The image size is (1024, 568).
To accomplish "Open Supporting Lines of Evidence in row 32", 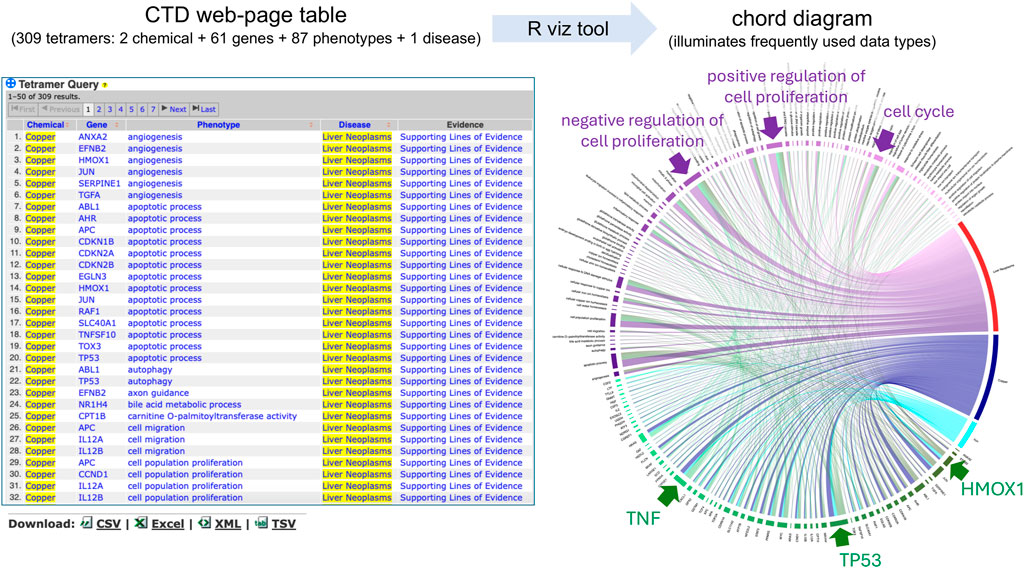I will (x=461, y=497).
